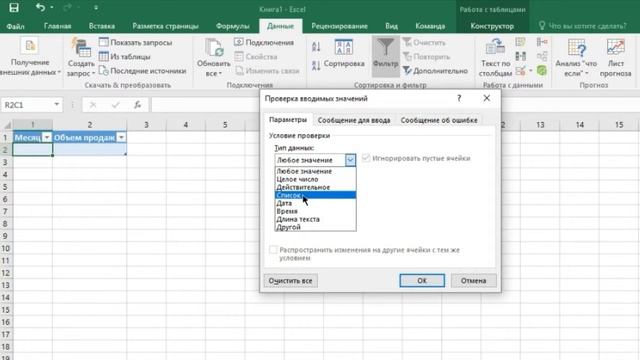Click the dialog help question mark

coord(459,98)
